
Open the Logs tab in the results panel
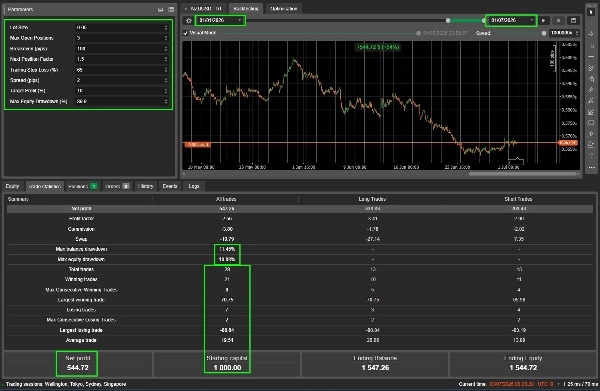coord(194,186)
